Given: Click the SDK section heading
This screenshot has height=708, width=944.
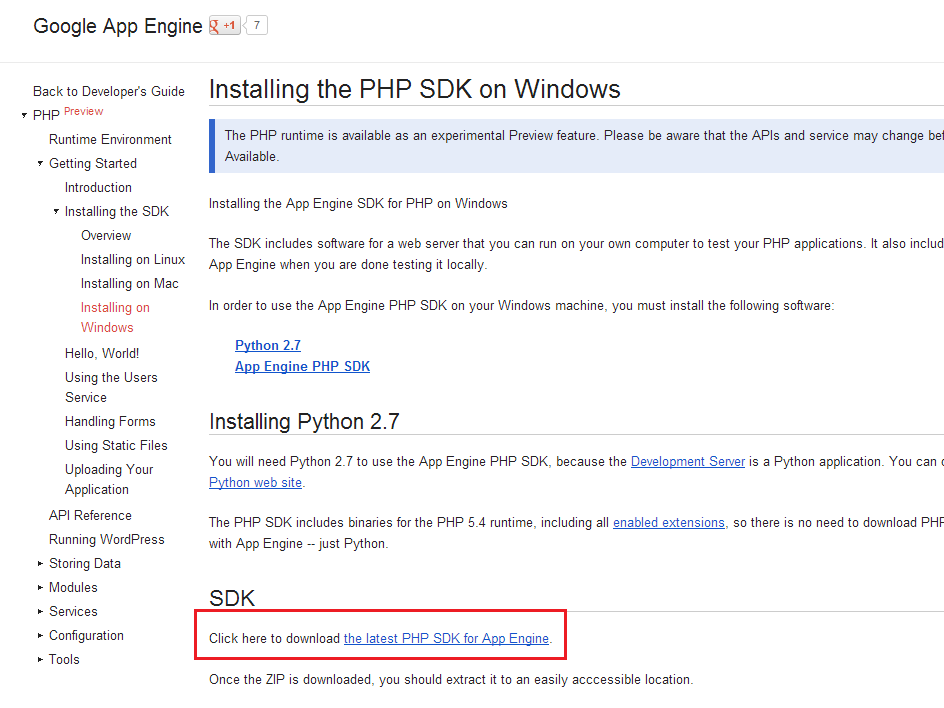Looking at the screenshot, I should coord(232,598).
